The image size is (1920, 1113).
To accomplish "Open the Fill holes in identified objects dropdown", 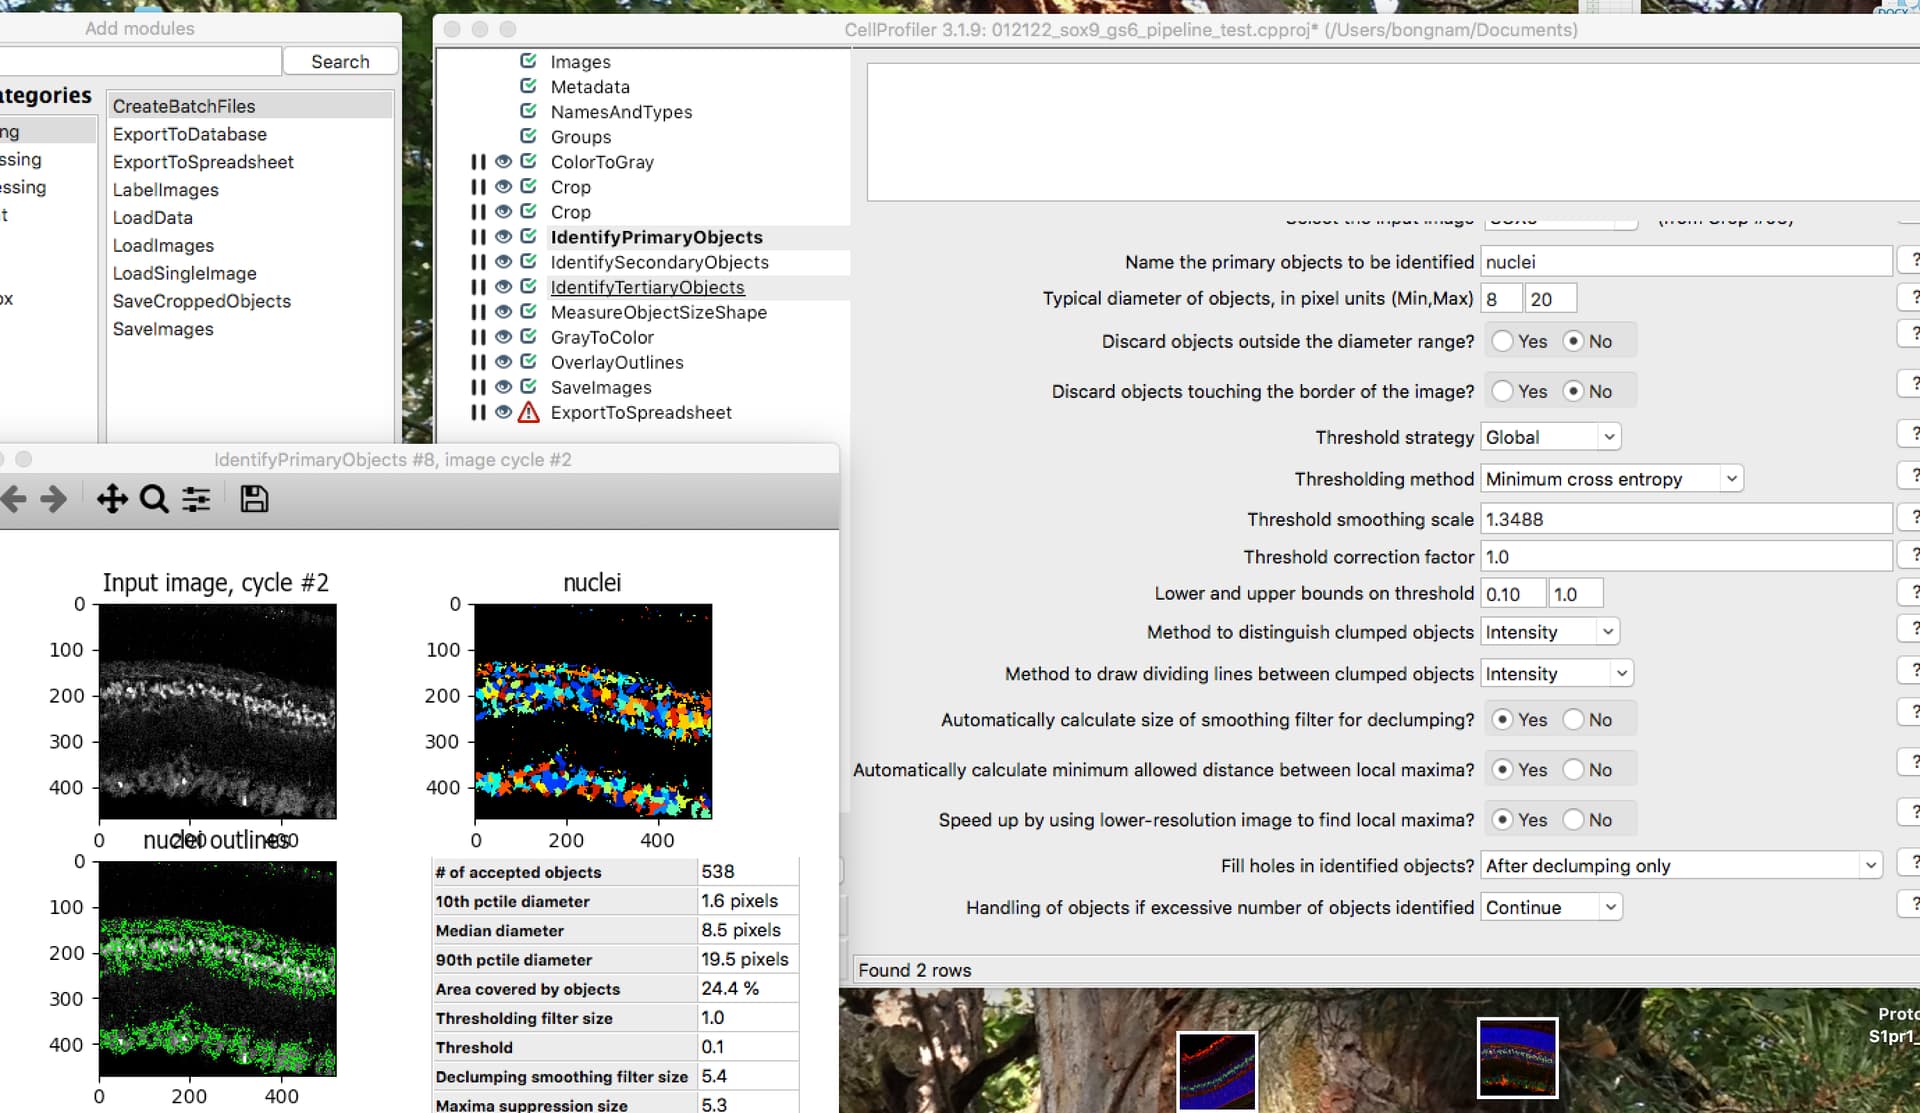I will click(1680, 866).
